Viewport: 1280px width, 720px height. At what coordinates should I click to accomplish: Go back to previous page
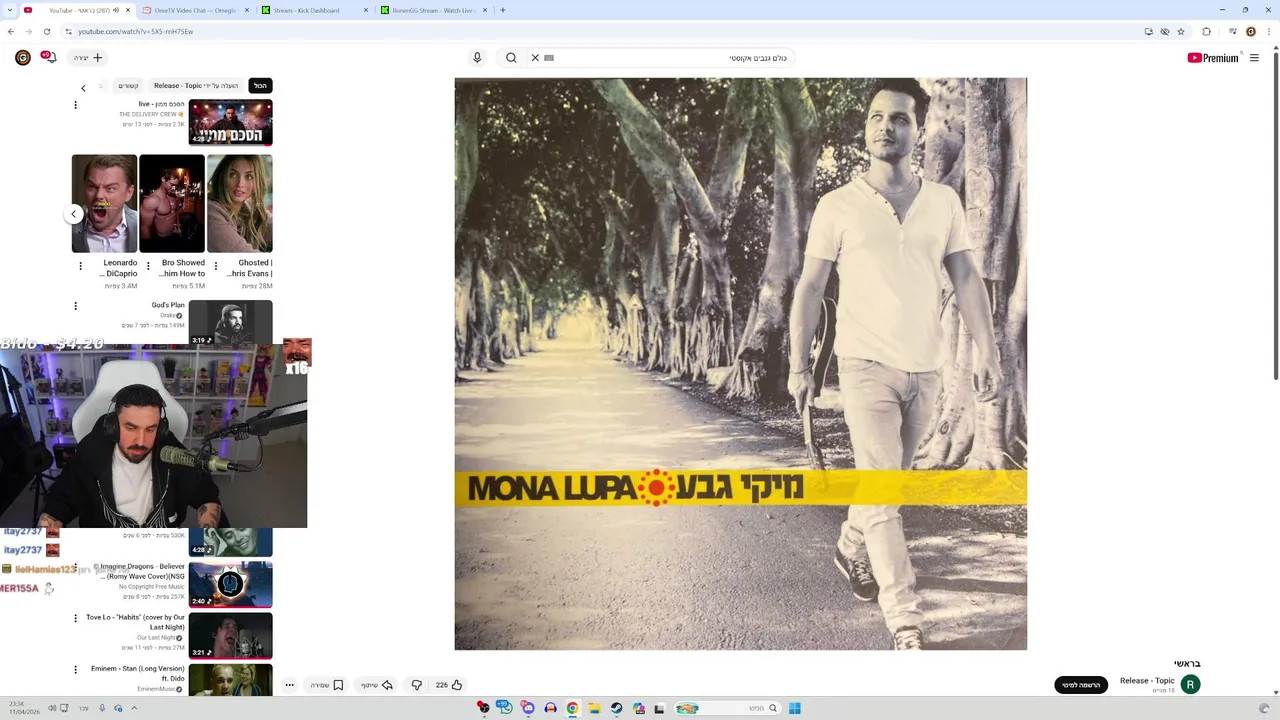point(11,31)
